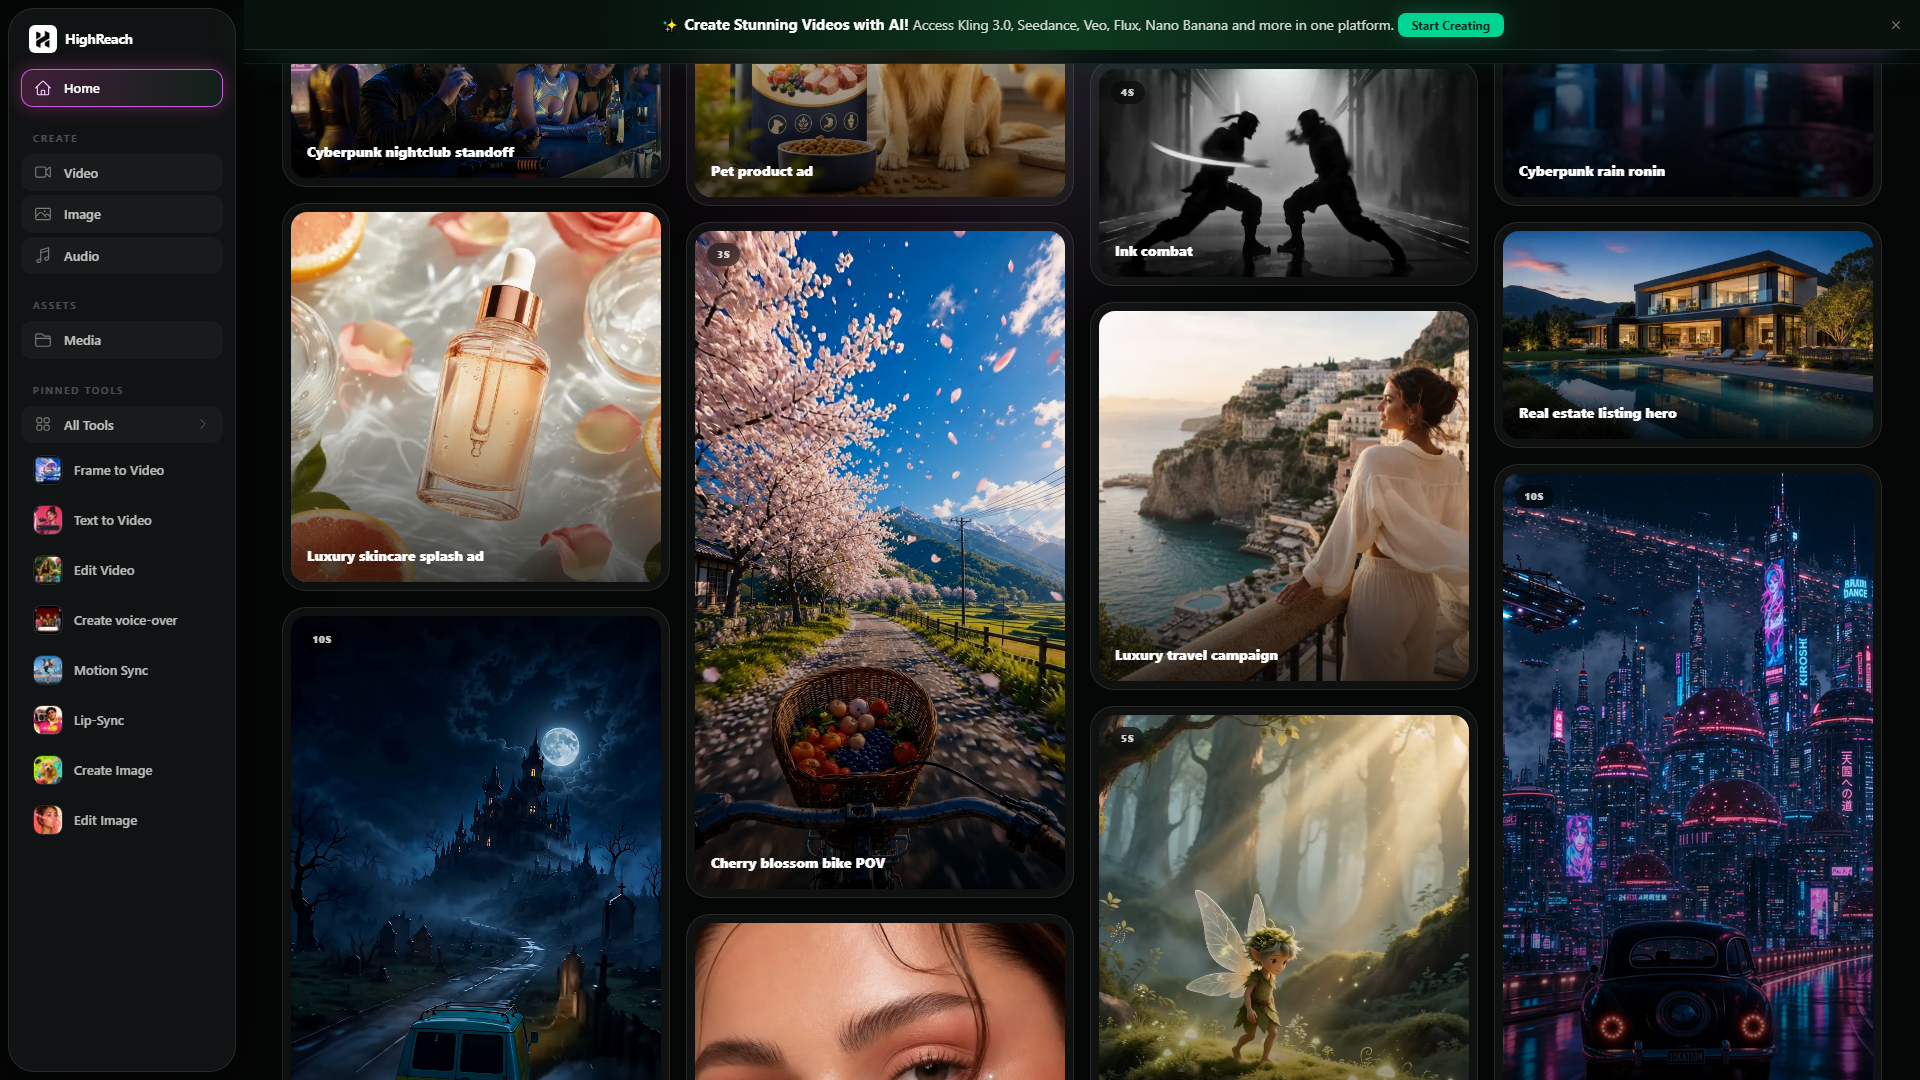Click the HighReach logo icon

[43, 39]
